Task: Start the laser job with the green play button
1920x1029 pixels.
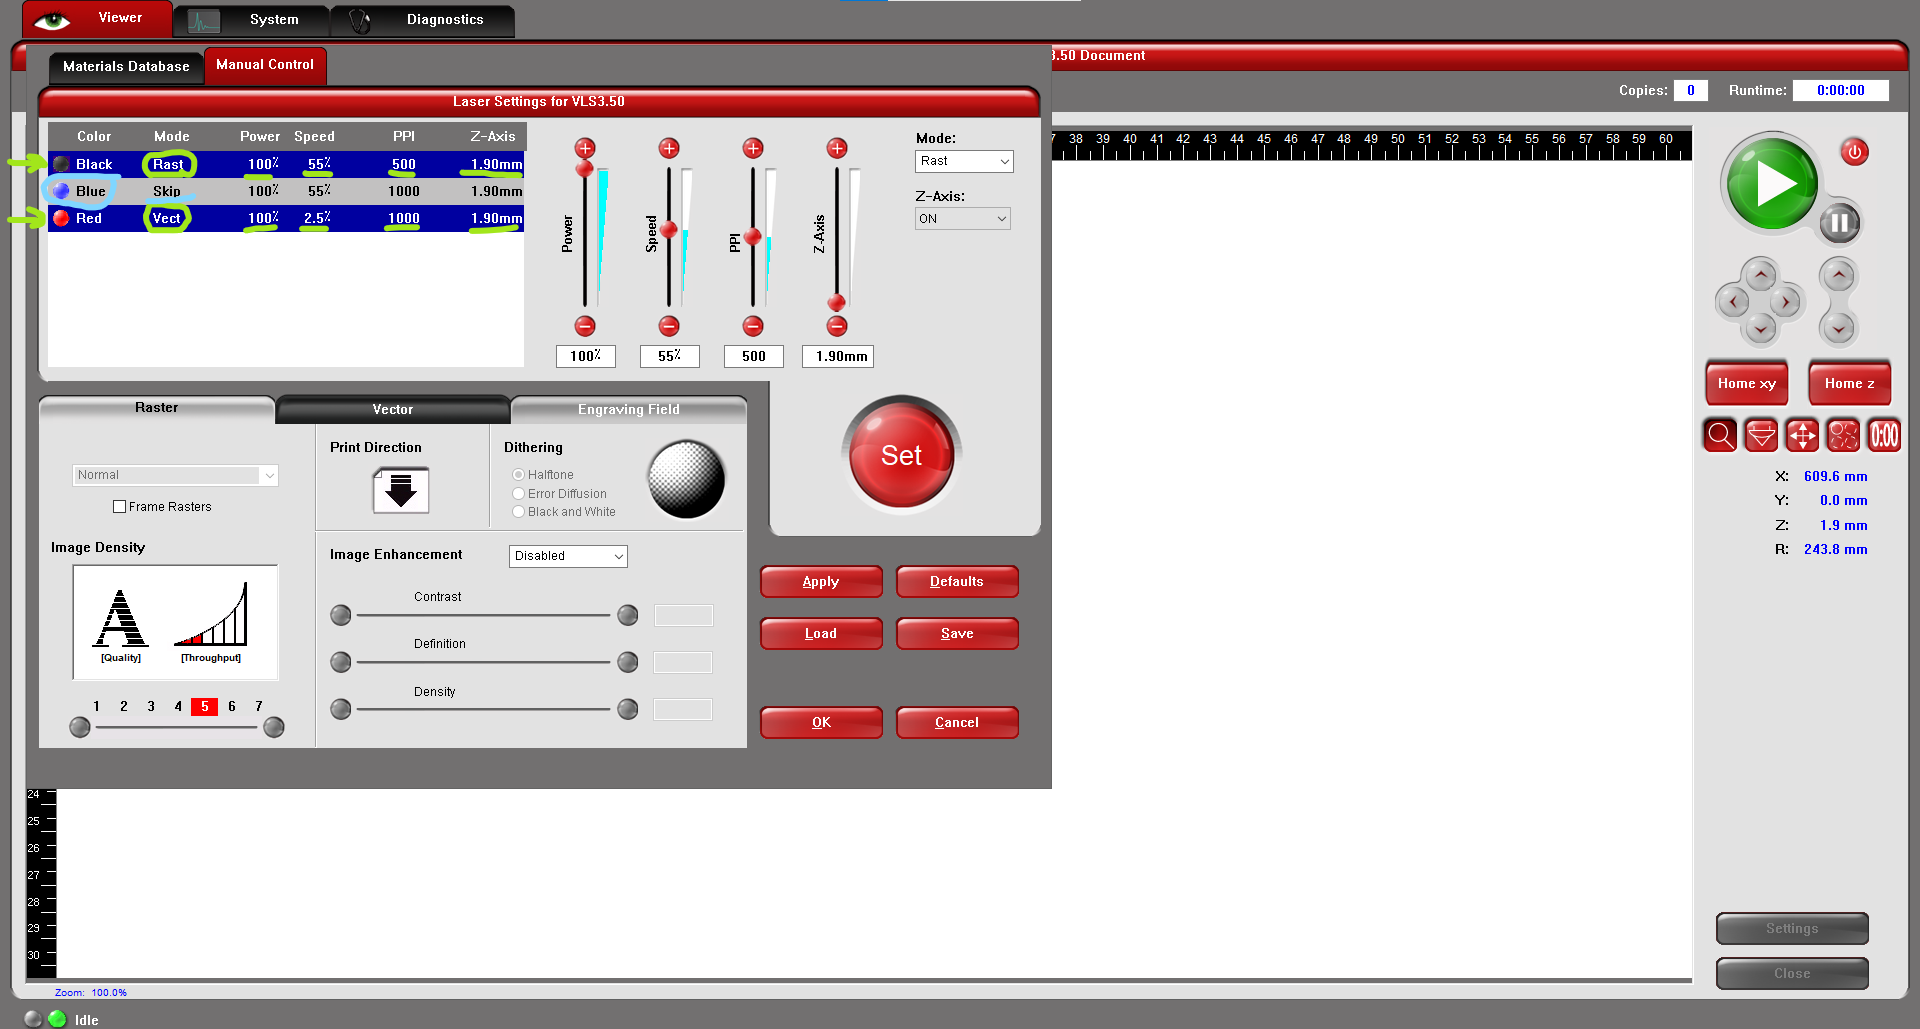Action: pos(1771,182)
